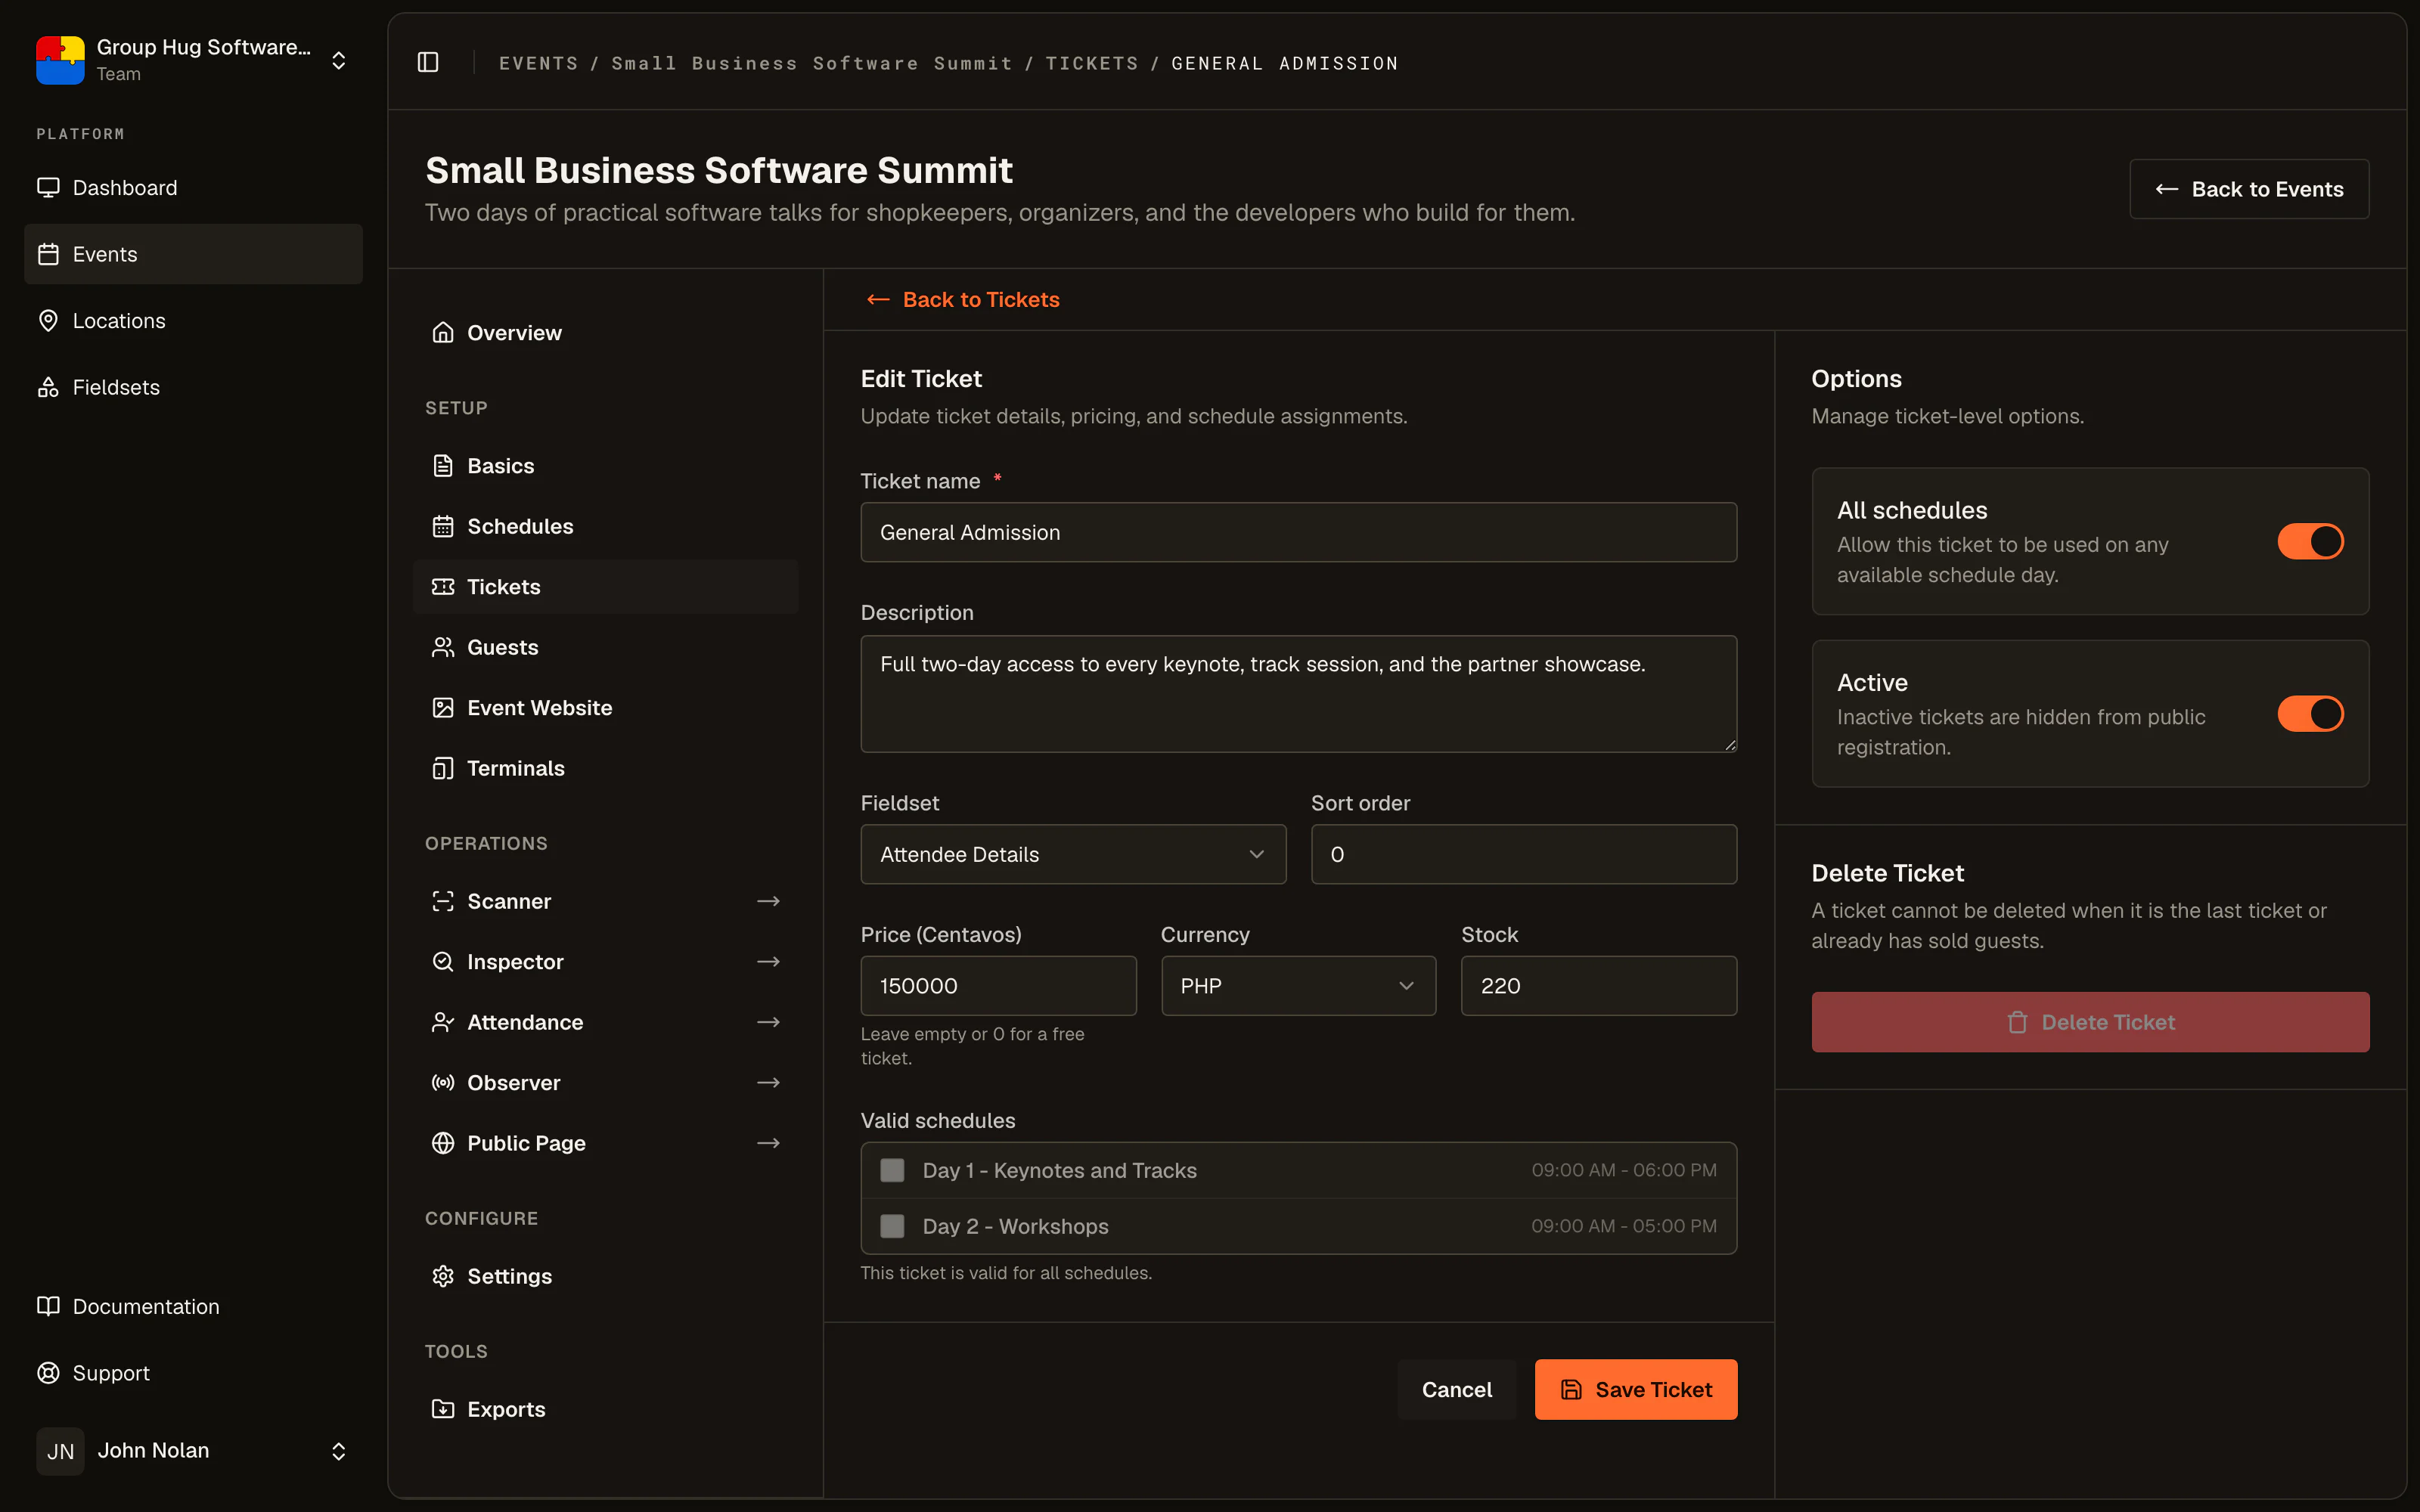Click the Cancel button
The image size is (2420, 1512).
[1456, 1389]
